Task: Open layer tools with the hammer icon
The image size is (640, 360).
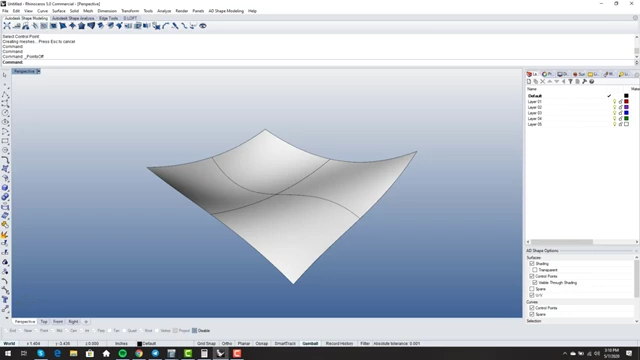Action: click(584, 82)
